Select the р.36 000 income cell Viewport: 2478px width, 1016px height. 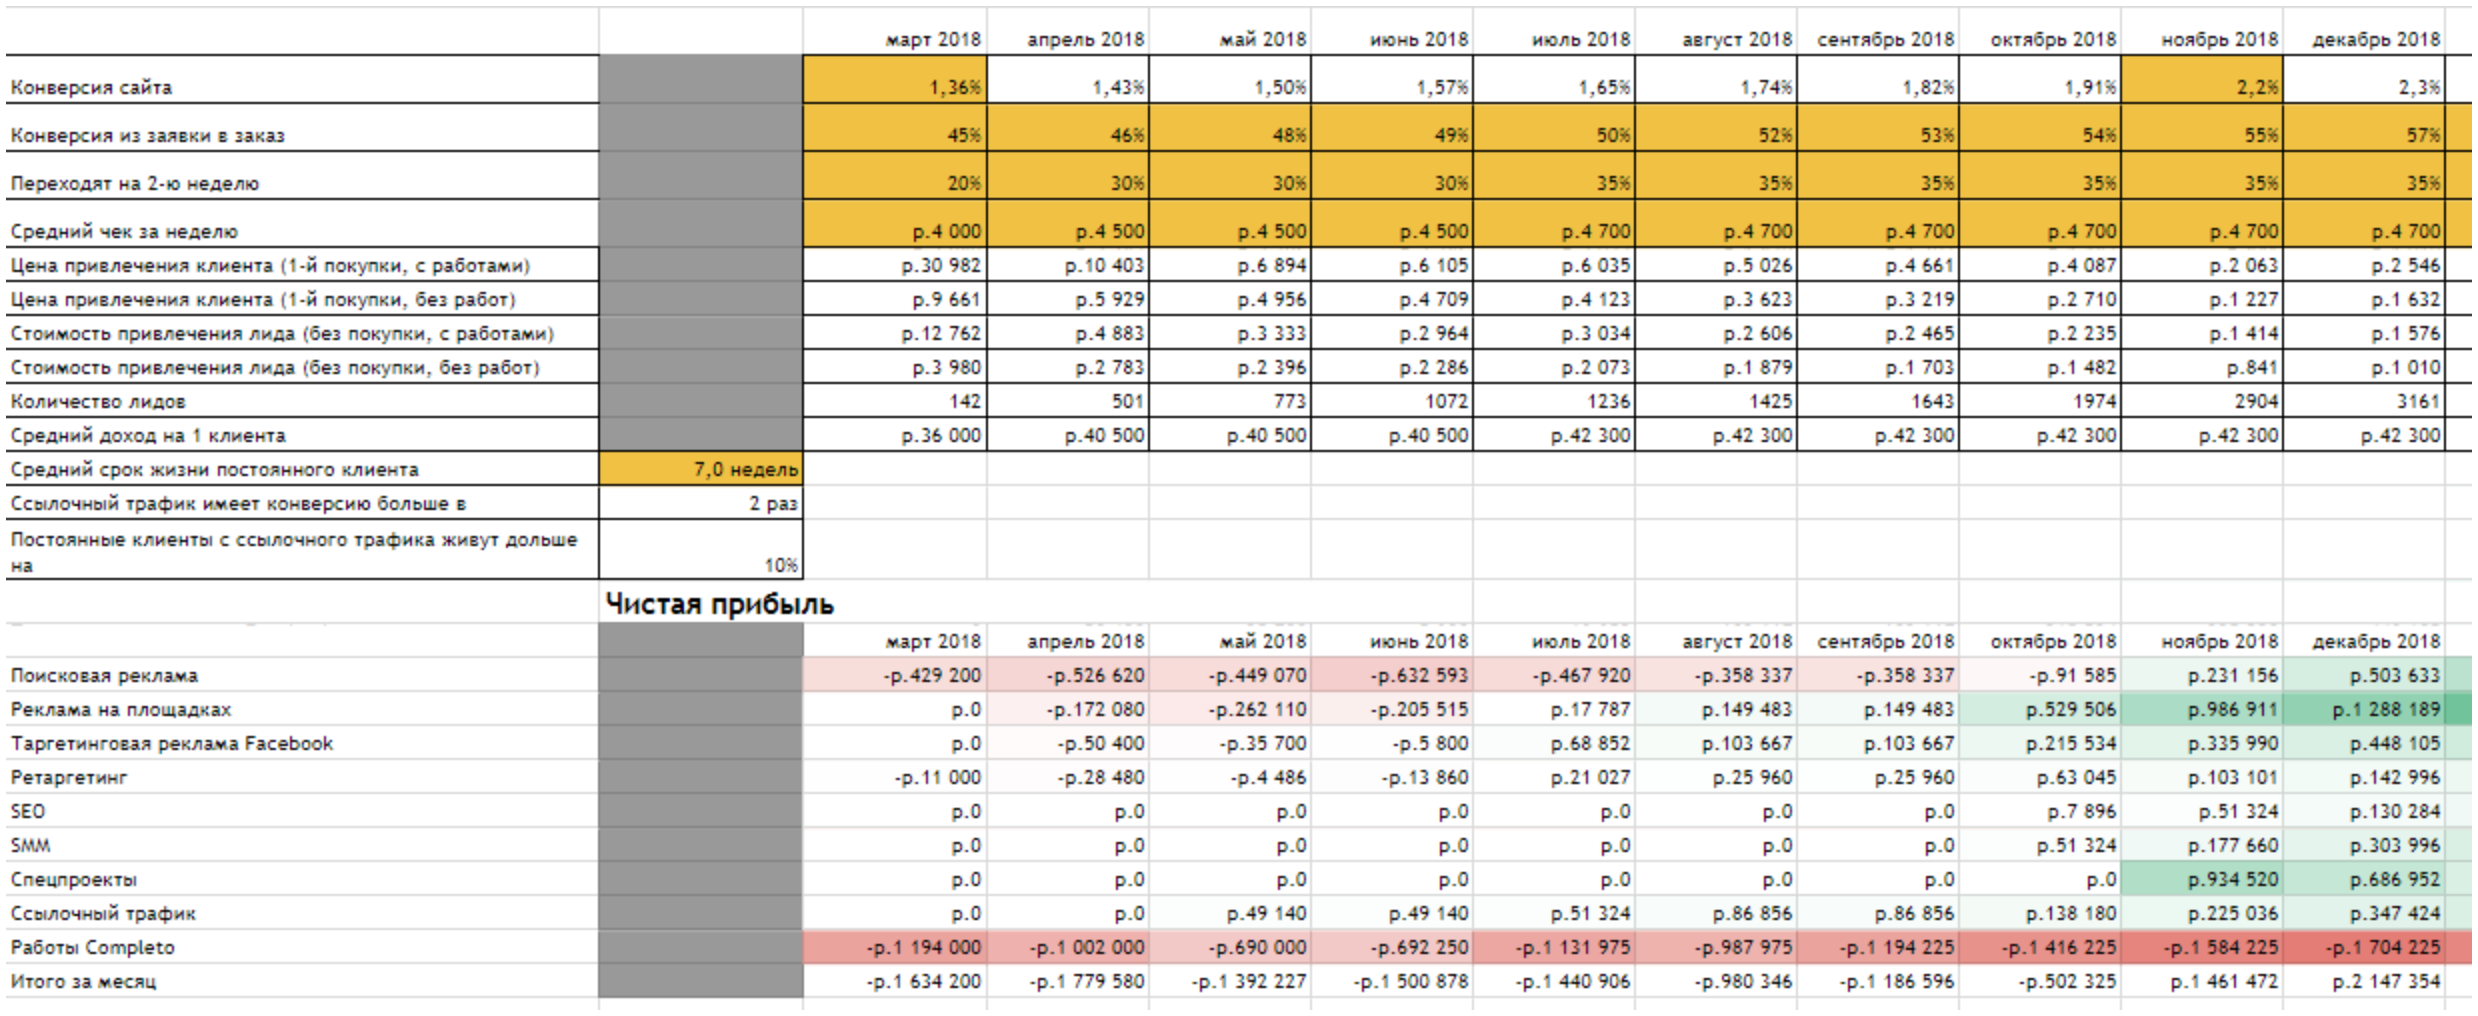(x=894, y=435)
